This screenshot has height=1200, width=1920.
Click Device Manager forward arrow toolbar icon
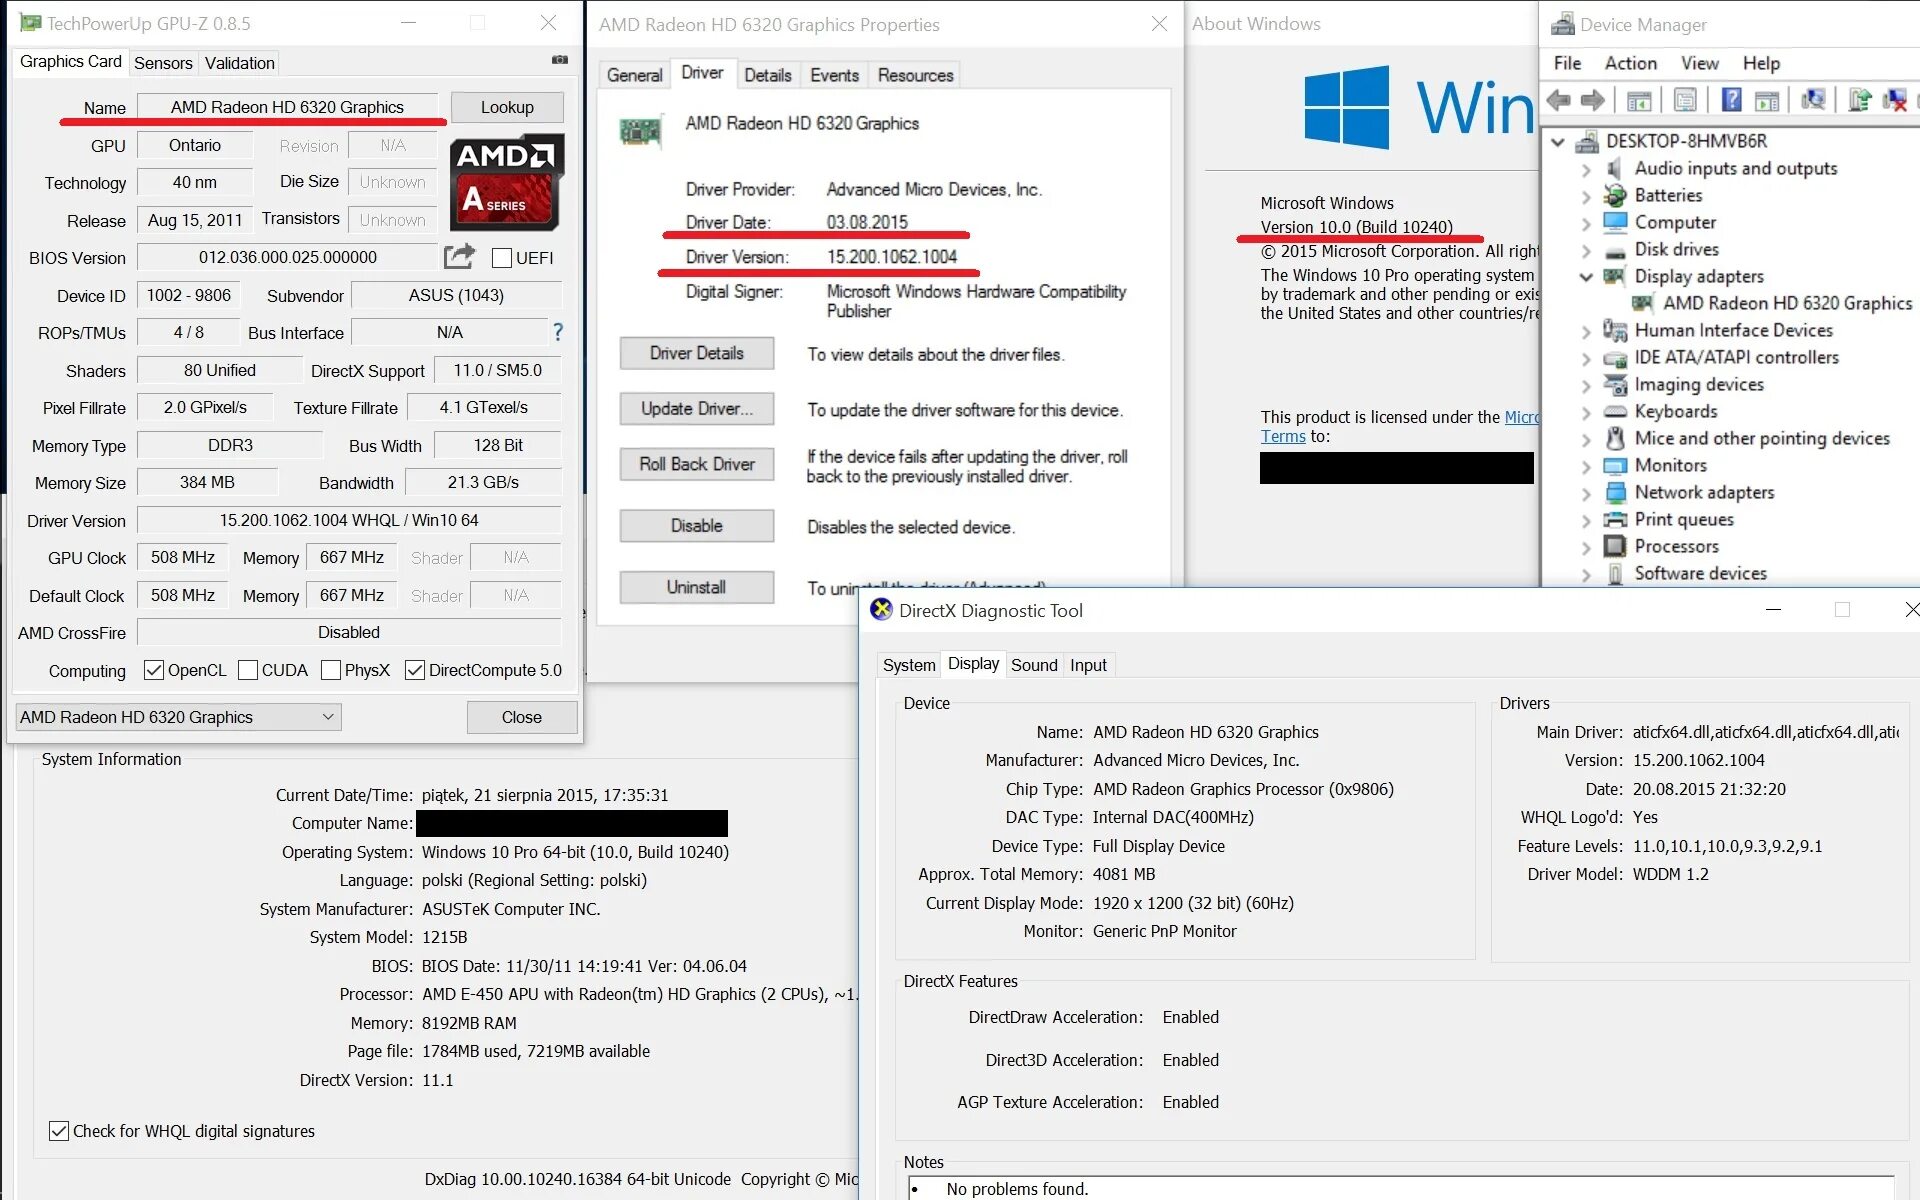(x=1593, y=100)
